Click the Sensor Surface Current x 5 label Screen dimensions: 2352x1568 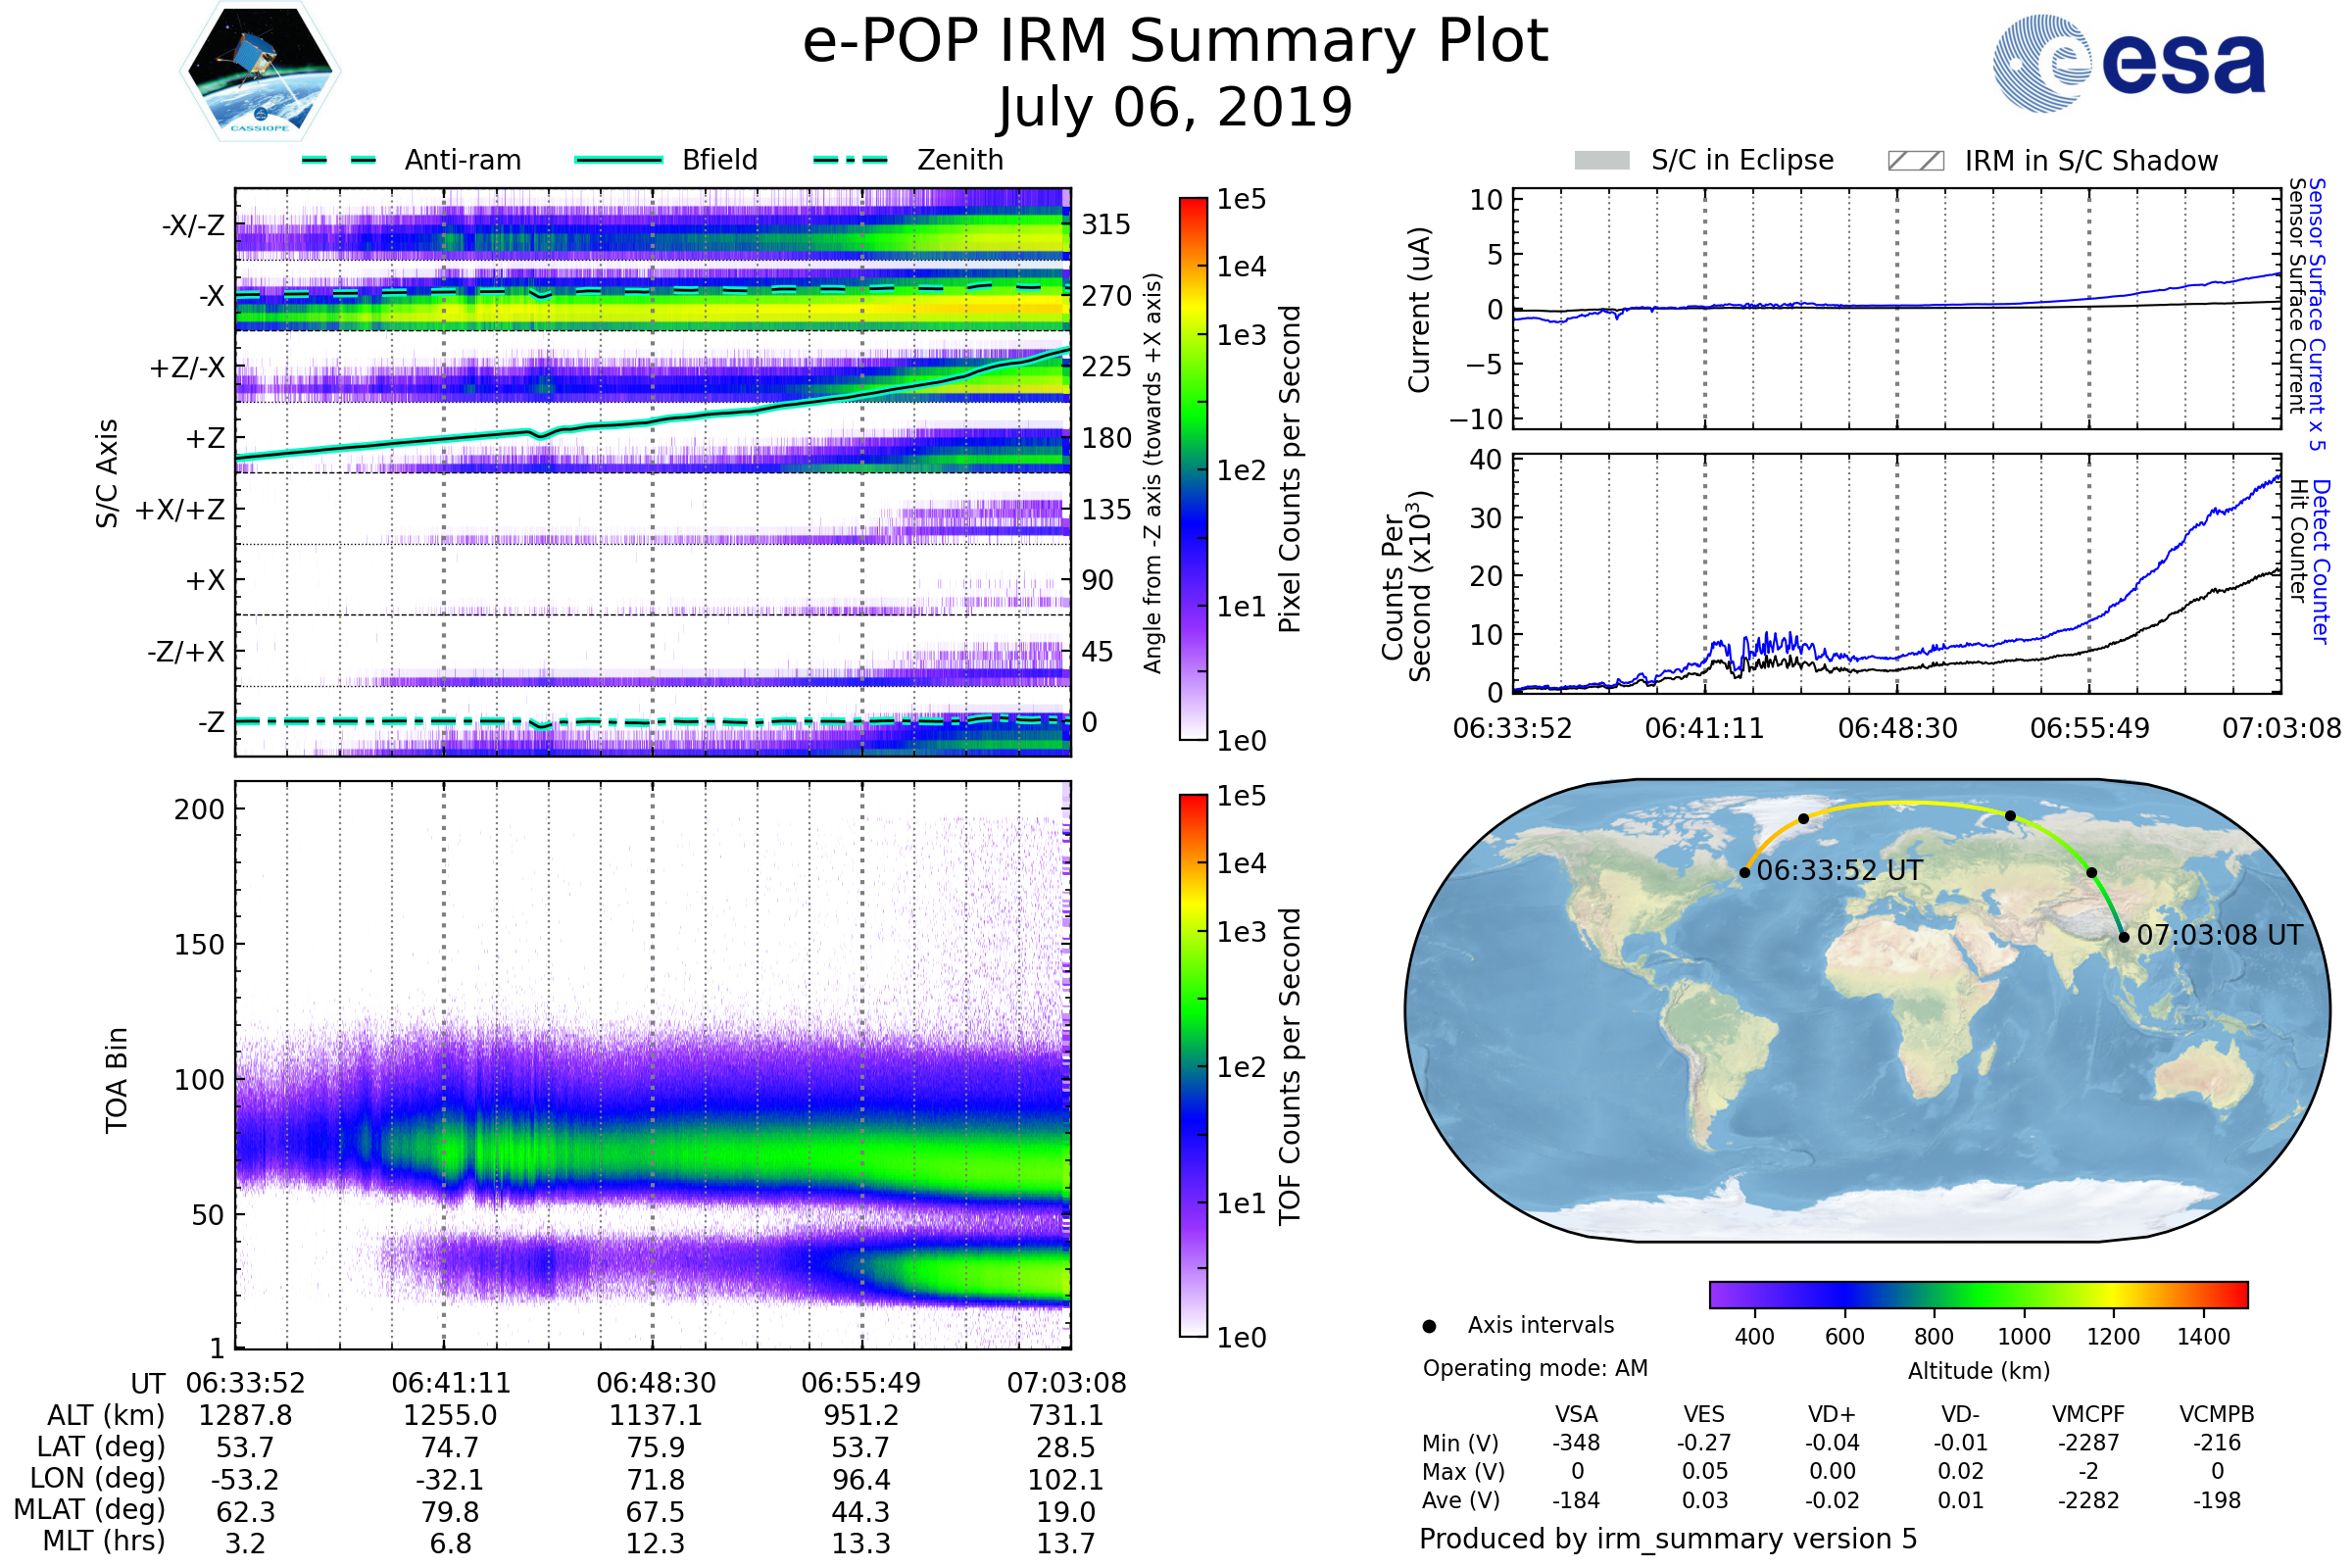pos(2316,313)
